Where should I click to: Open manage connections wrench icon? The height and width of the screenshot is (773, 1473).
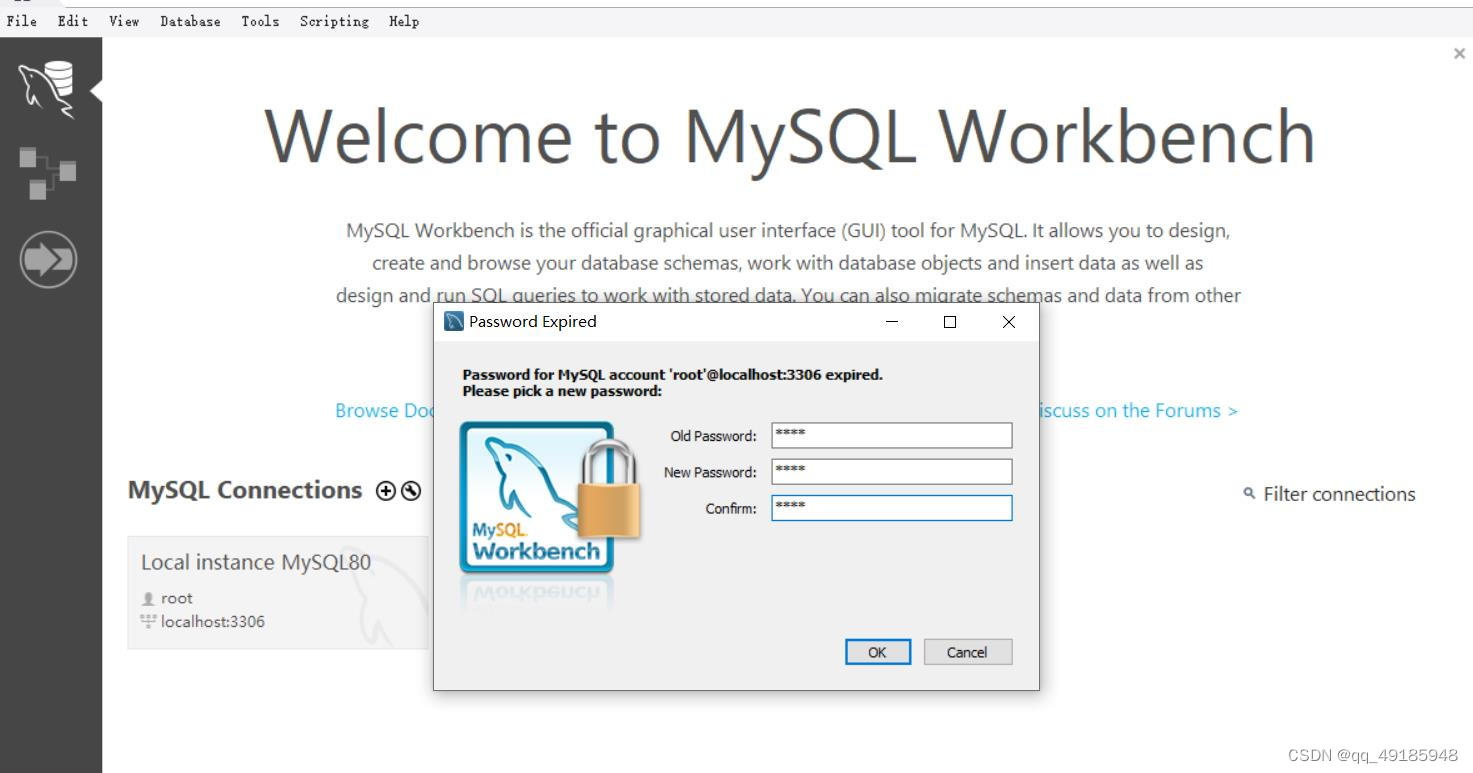tap(410, 490)
